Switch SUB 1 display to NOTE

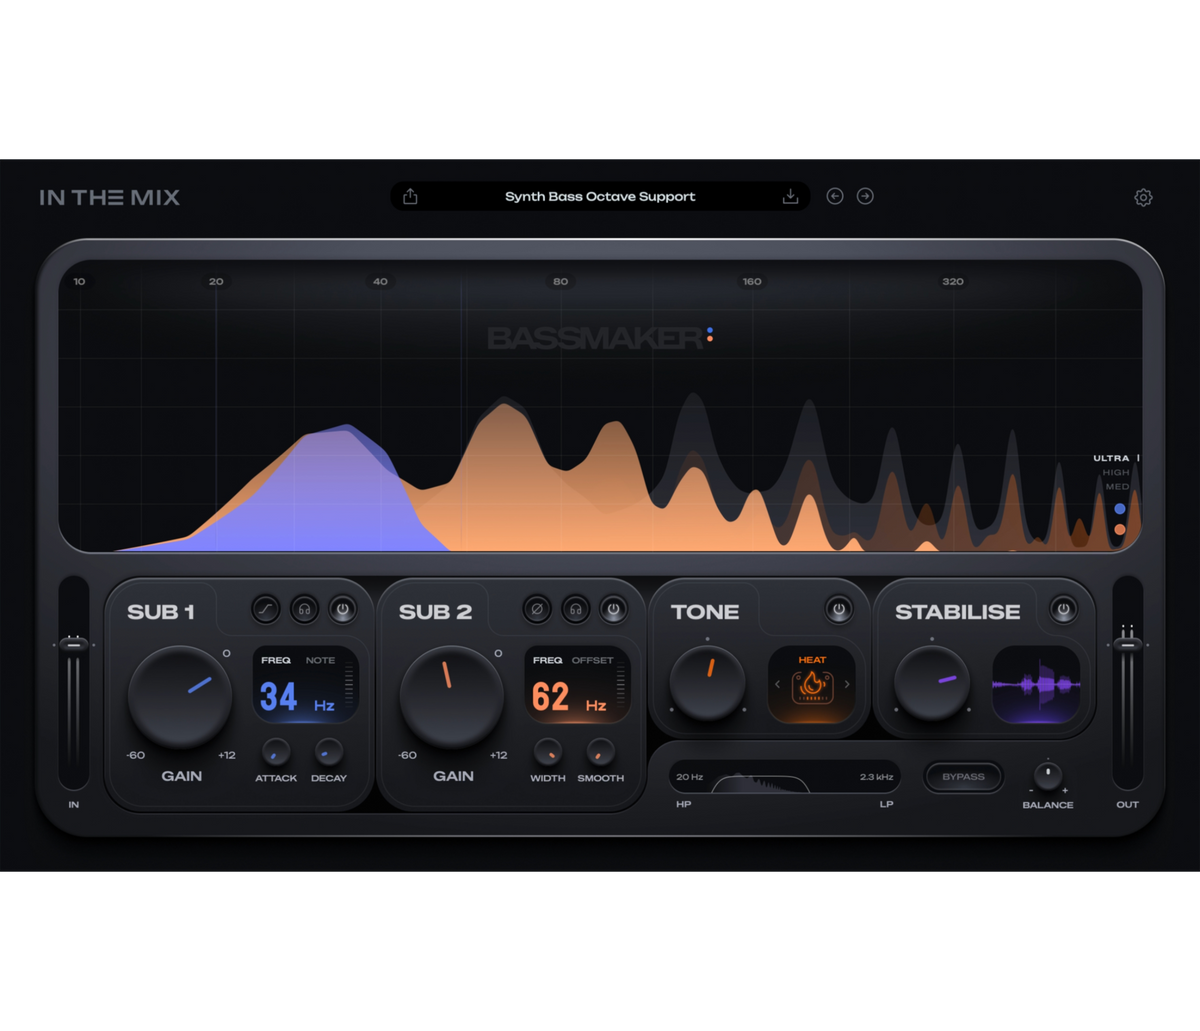(x=320, y=660)
